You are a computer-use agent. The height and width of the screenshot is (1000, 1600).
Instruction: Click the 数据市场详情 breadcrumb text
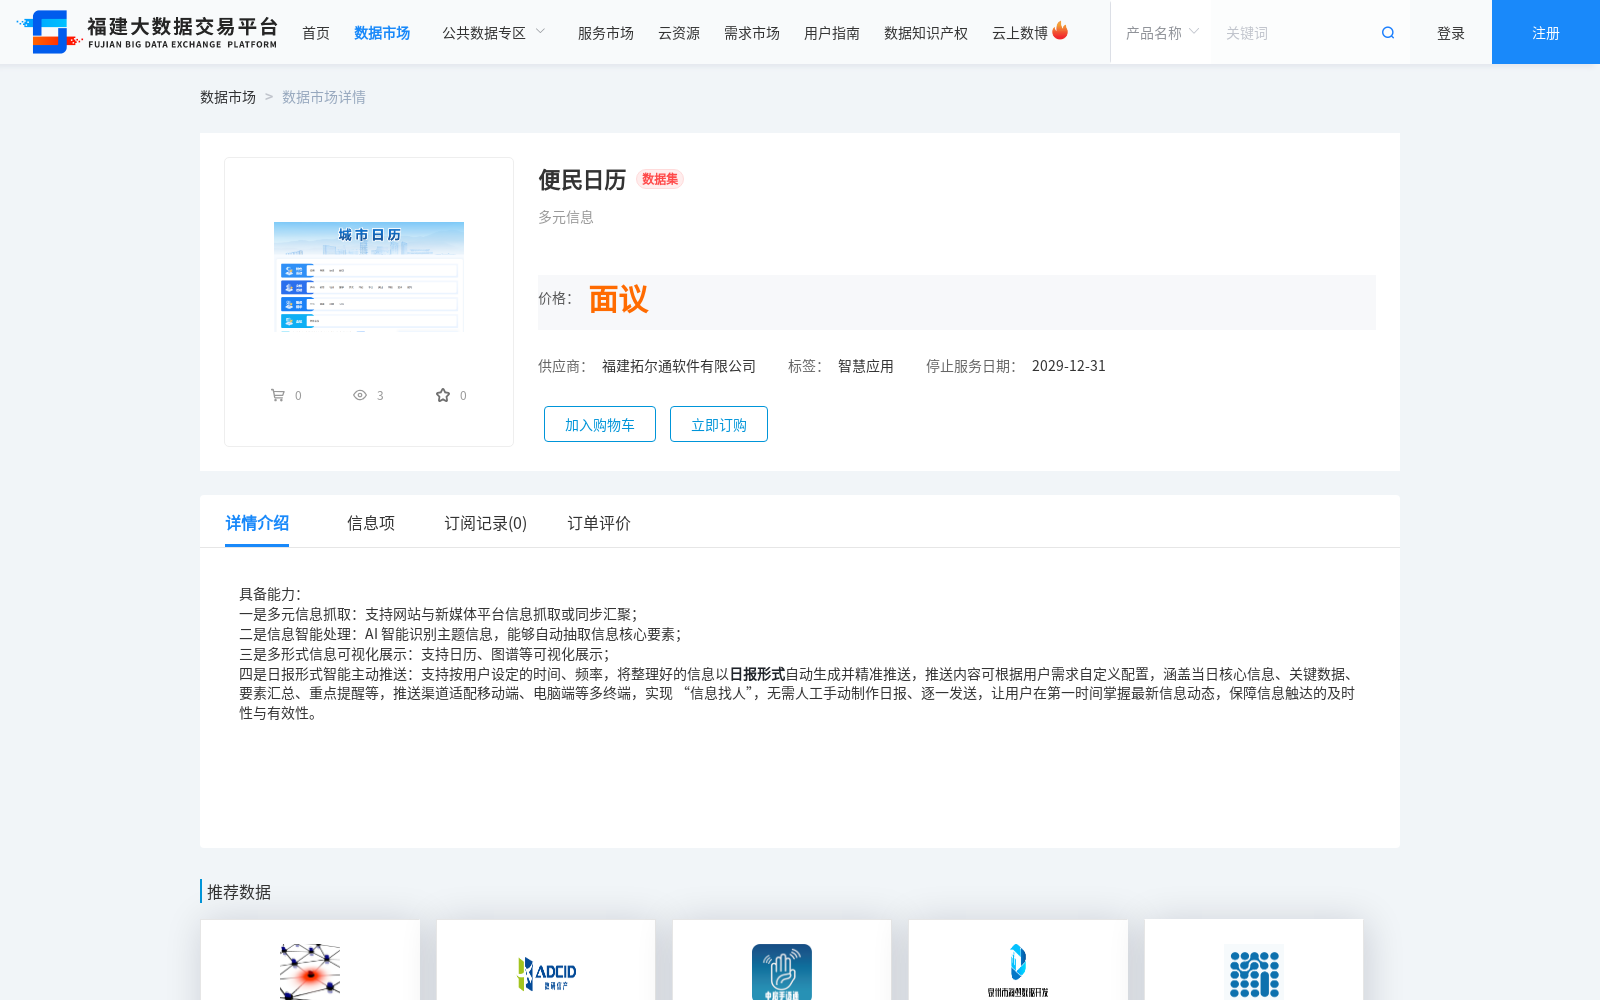(324, 97)
